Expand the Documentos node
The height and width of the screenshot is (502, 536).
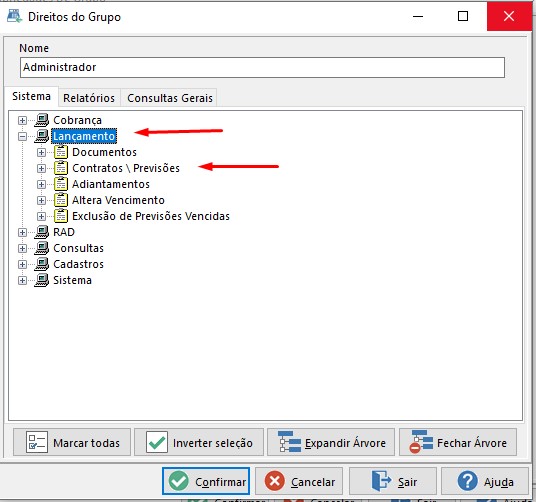41,152
